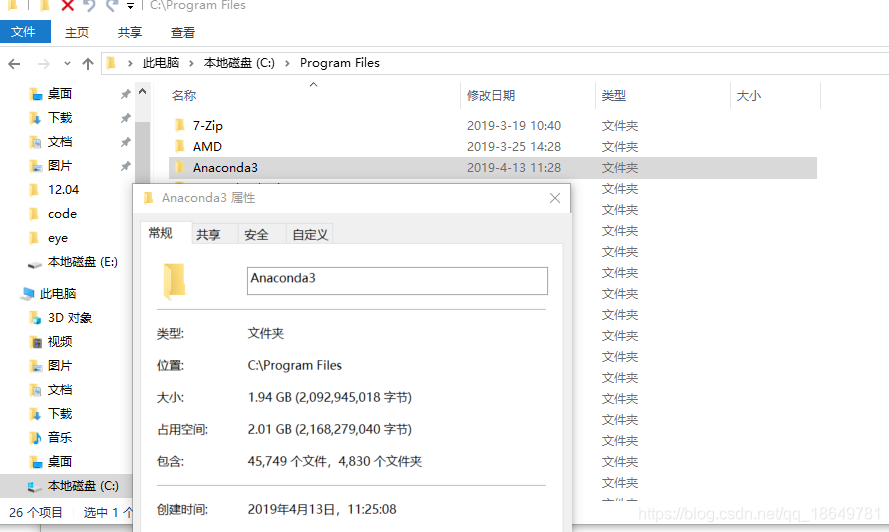
Task: Open the recent locations dropdown arrow
Action: pos(67,64)
